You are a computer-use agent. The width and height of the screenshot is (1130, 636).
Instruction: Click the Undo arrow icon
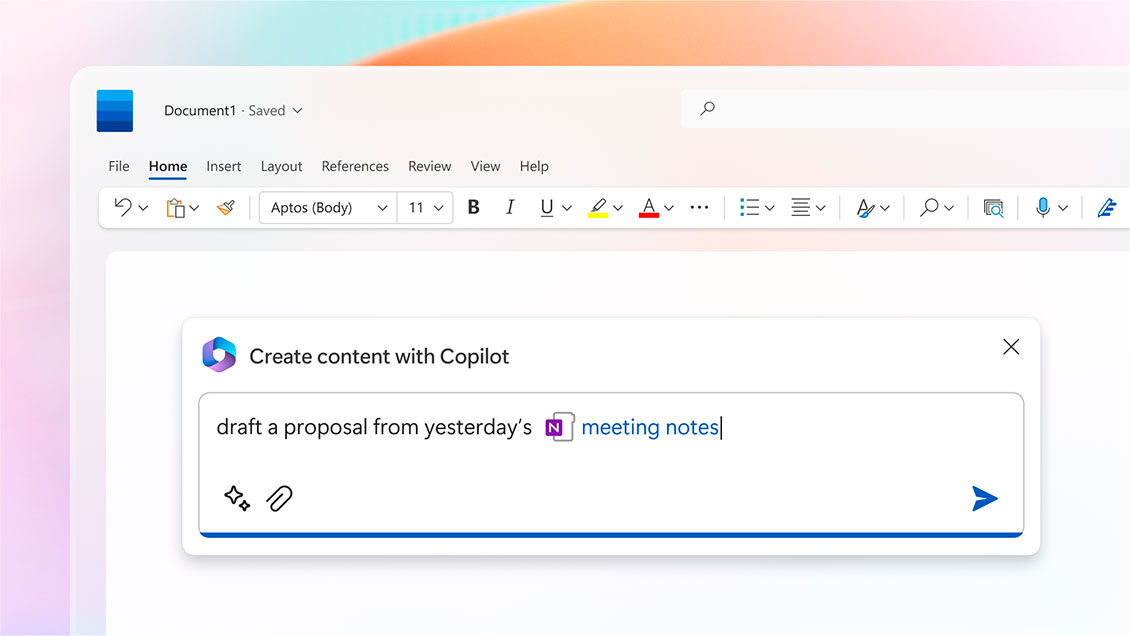[x=123, y=207]
